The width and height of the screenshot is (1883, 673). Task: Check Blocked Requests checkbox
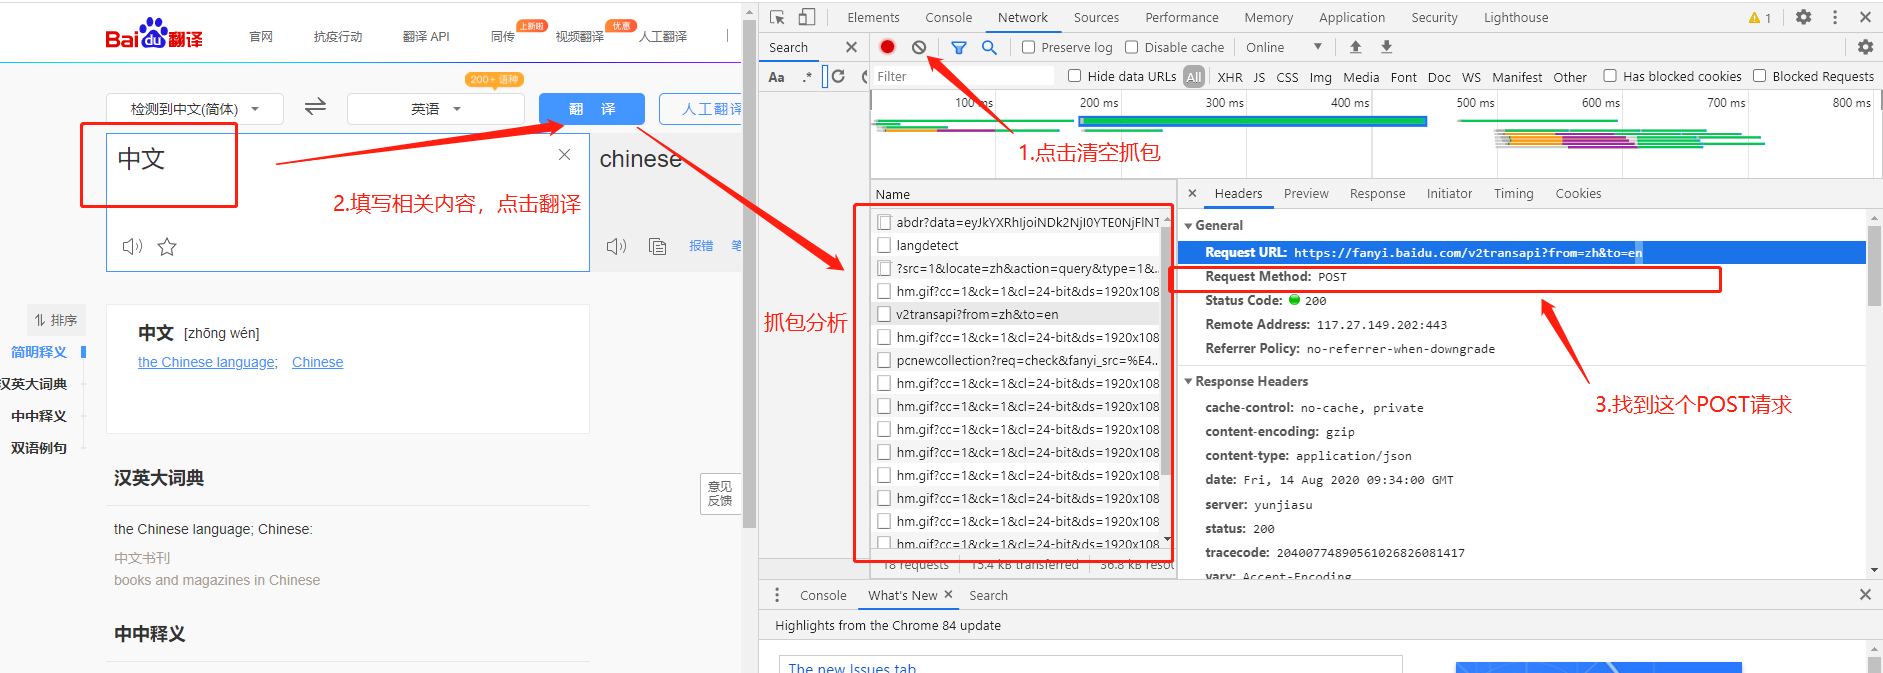pyautogui.click(x=1759, y=76)
